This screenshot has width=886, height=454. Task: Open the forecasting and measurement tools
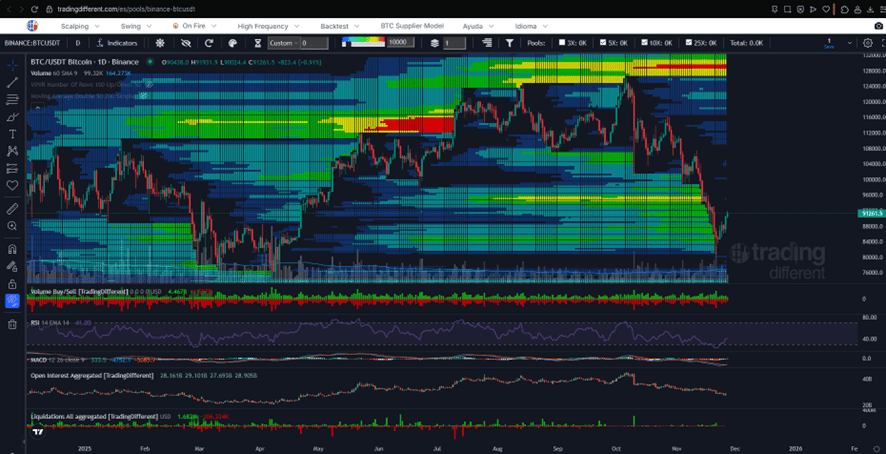(12, 168)
